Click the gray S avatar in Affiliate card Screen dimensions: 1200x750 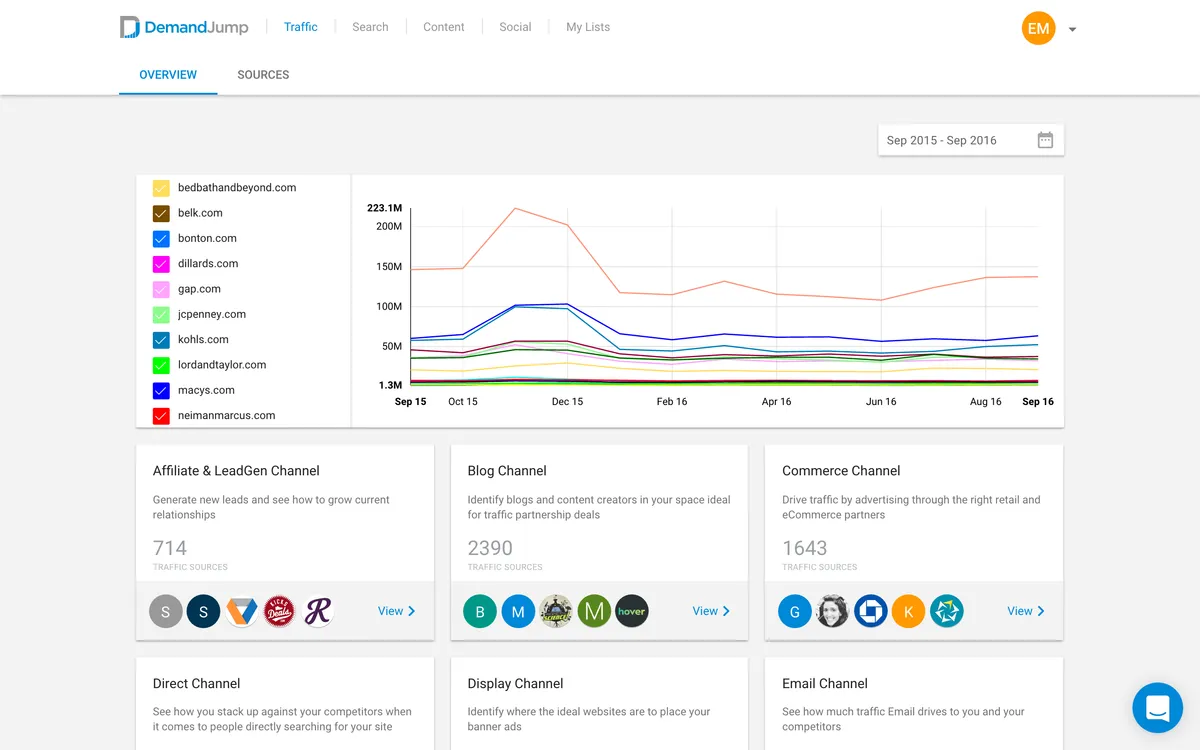(166, 611)
